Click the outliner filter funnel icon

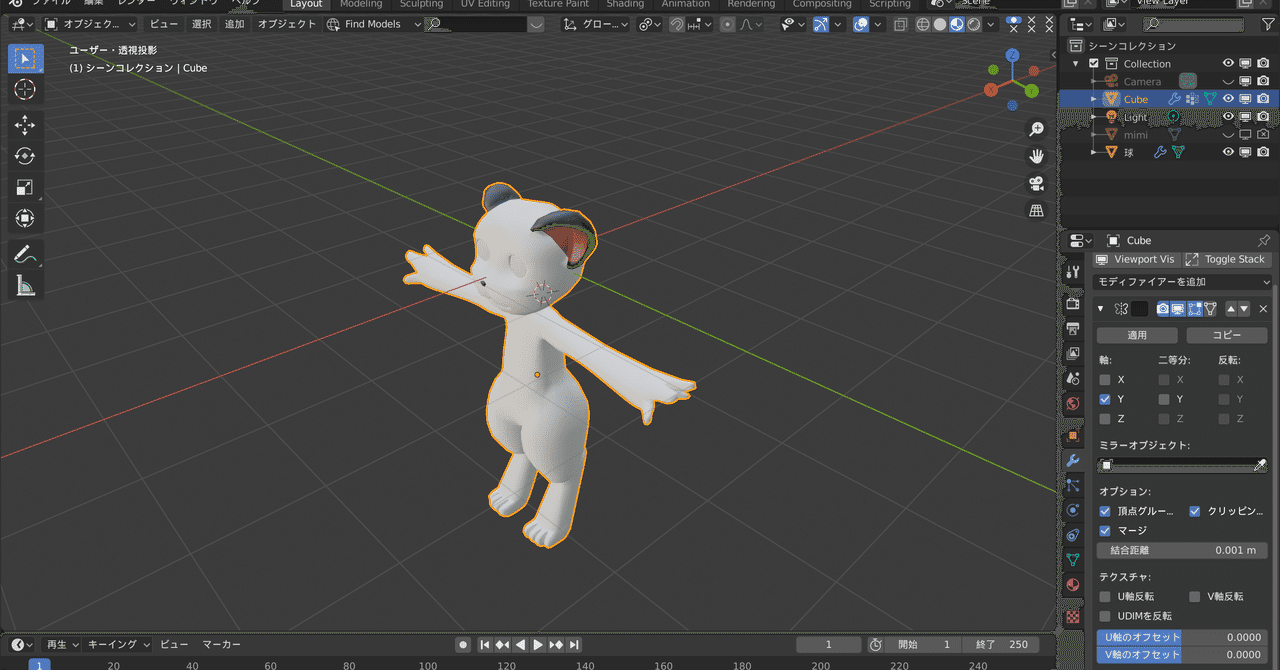click(1268, 24)
